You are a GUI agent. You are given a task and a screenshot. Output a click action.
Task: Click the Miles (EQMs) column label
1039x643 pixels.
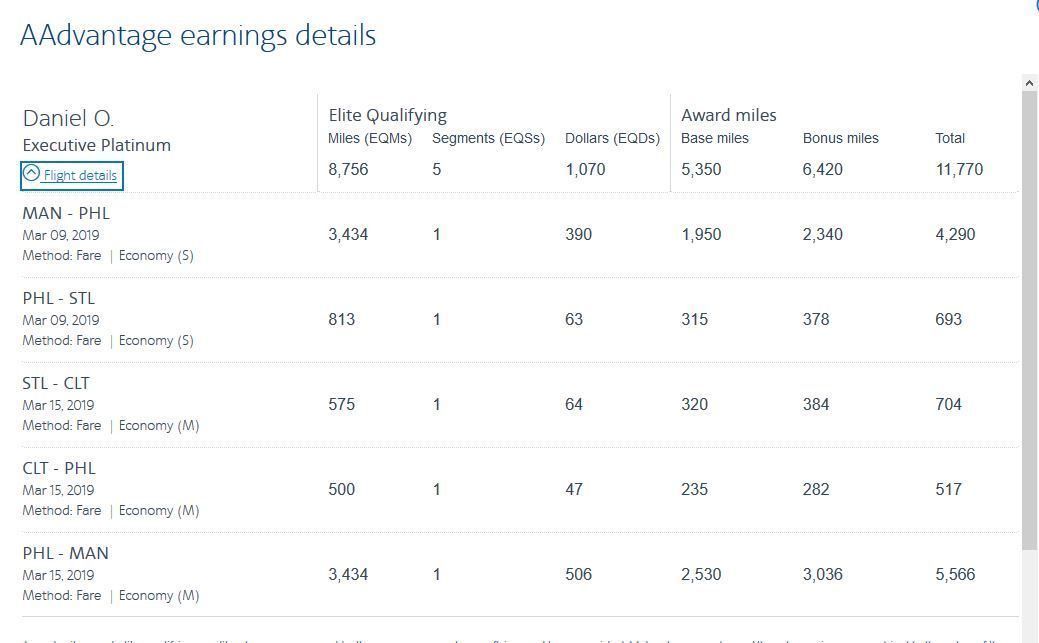[370, 139]
